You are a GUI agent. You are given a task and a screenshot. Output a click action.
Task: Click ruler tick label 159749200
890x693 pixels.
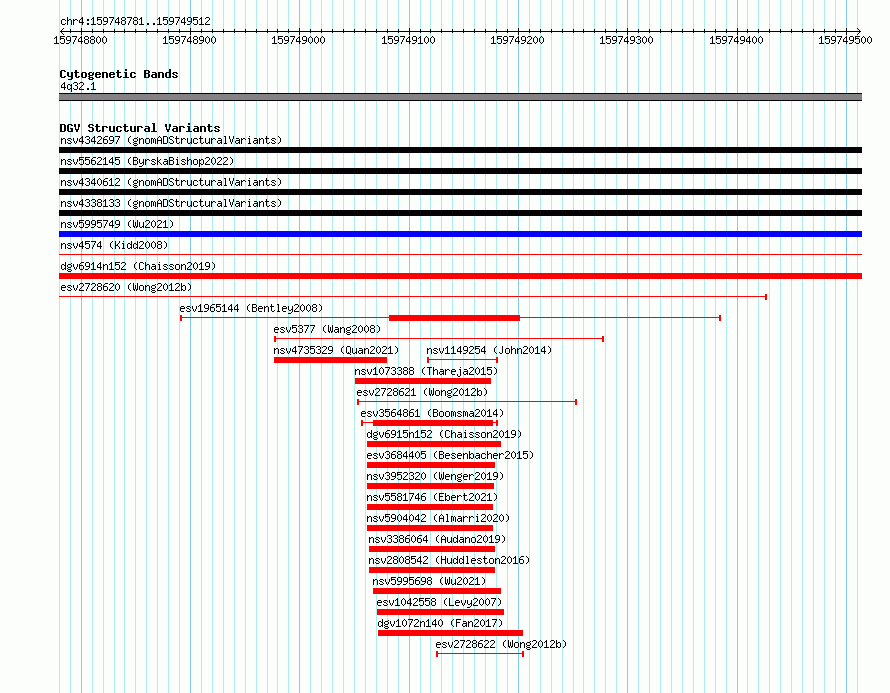point(517,40)
